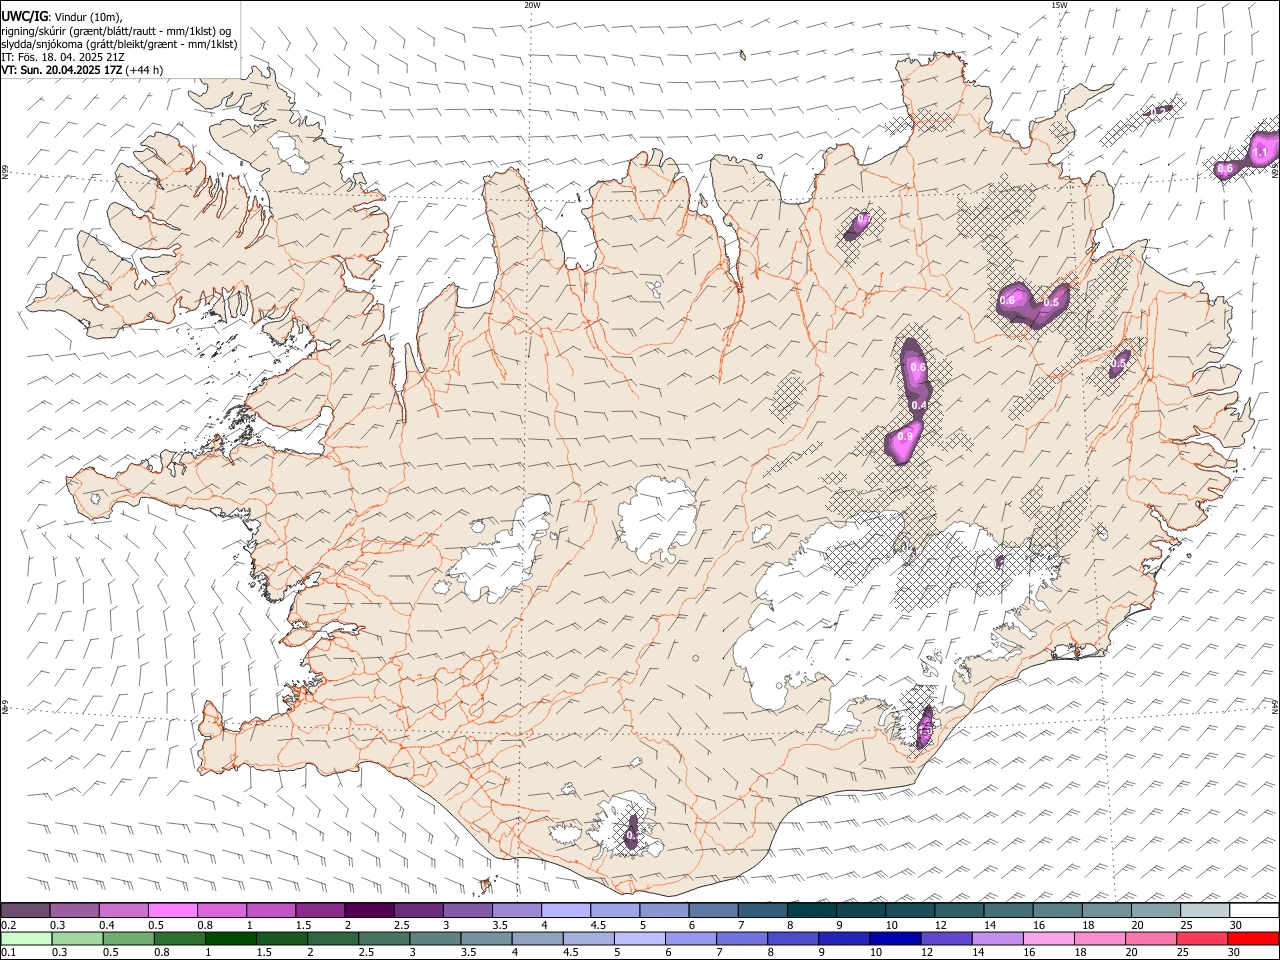1280x960 pixels.
Task: Click the 'slydda/snjókoma' legend description line
Action: tap(119, 44)
